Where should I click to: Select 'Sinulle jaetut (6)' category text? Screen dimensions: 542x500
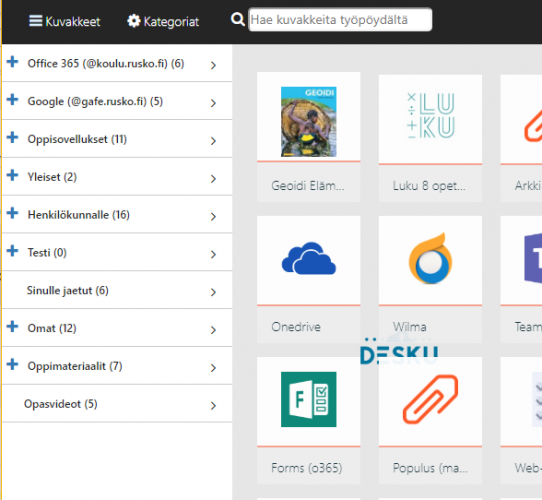tap(68, 290)
